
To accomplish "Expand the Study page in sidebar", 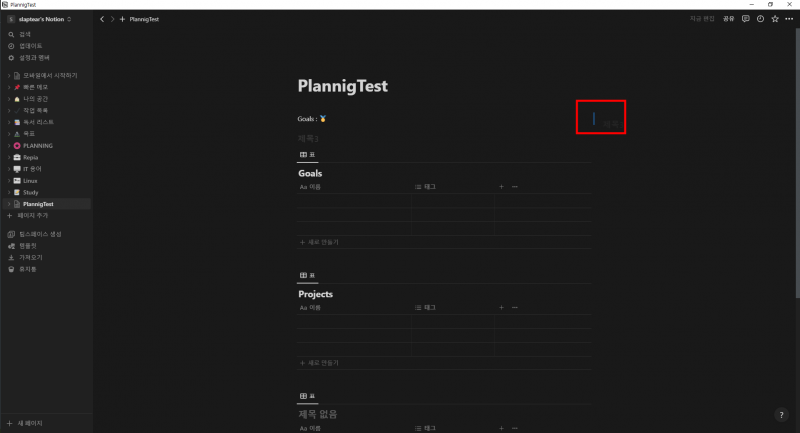I will [9, 193].
